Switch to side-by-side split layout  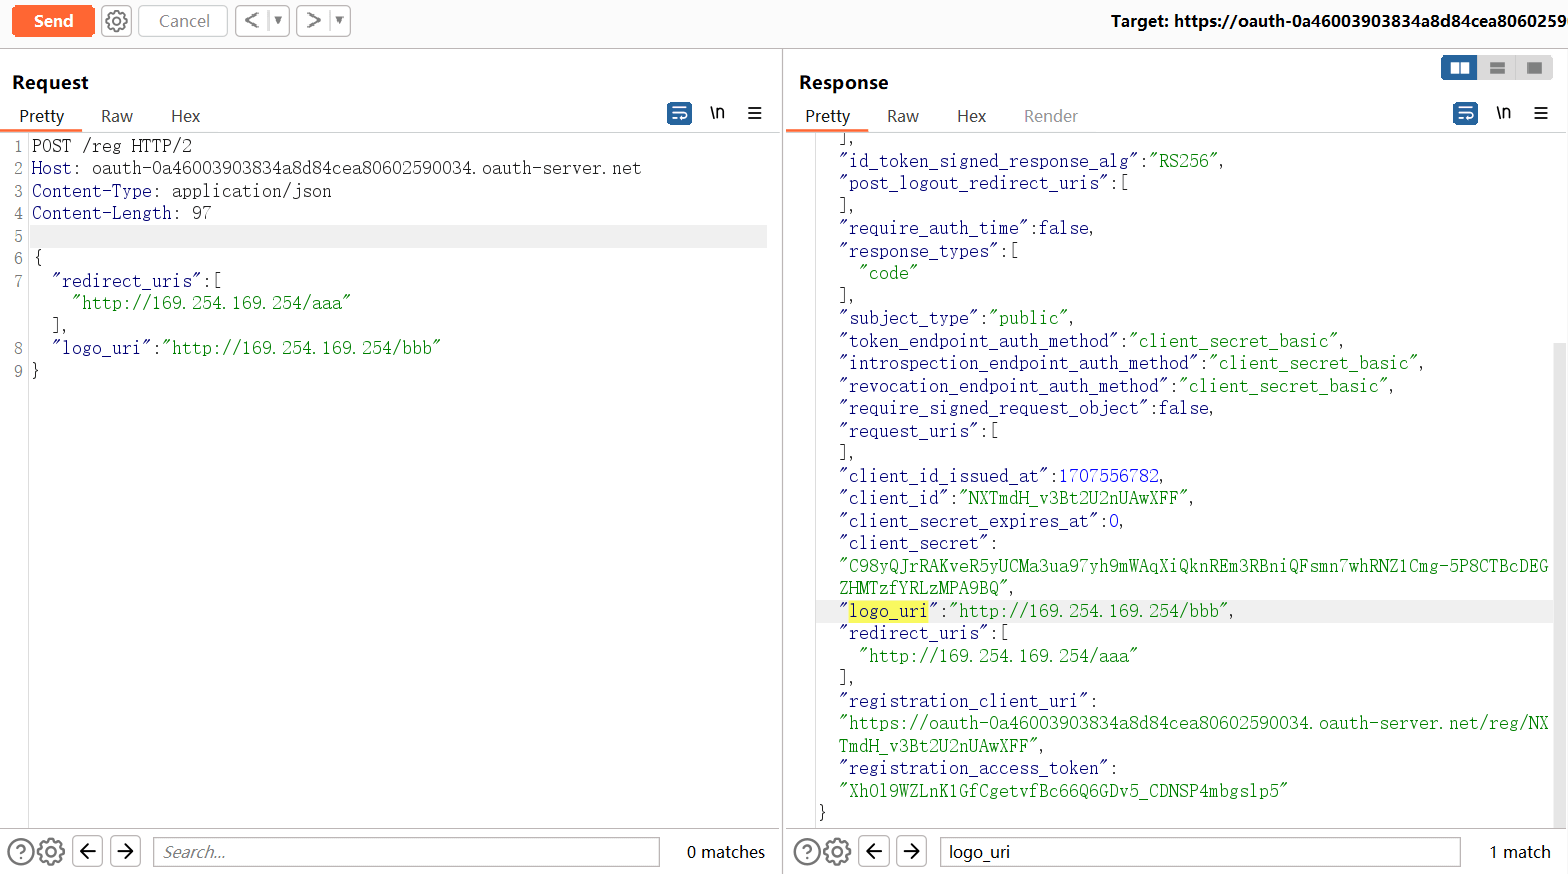1460,68
